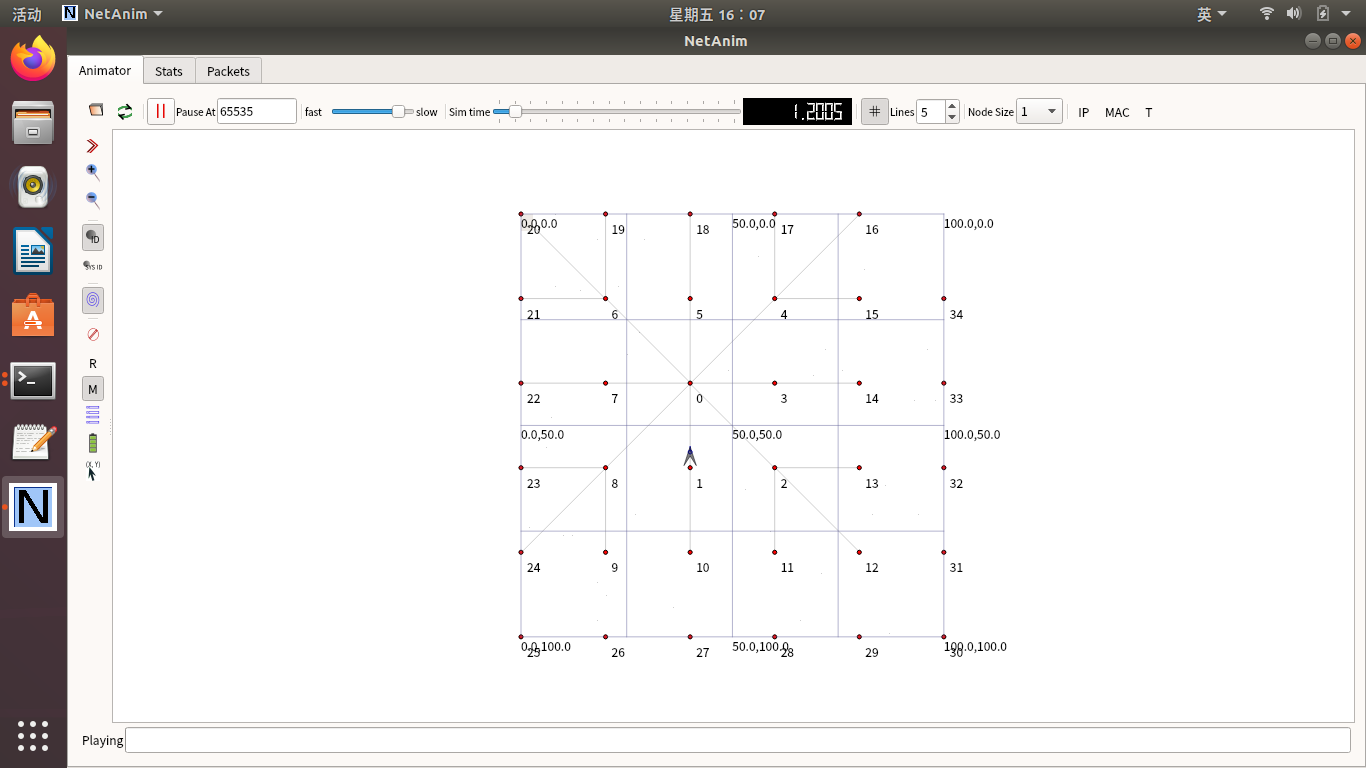Viewport: 1366px width, 768px height.
Task: Click the IP address display button
Action: coord(1083,112)
